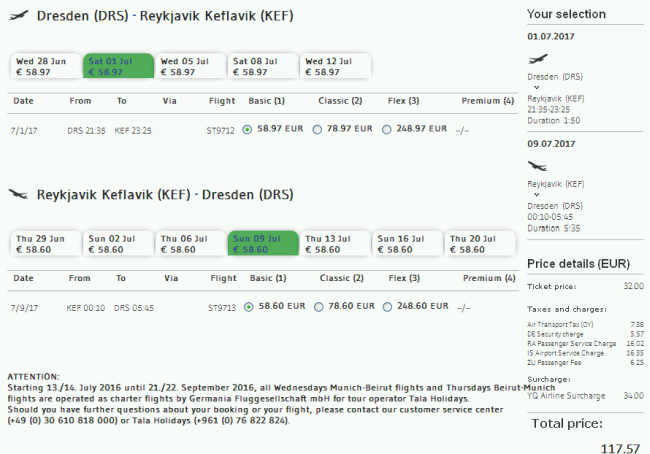The width and height of the screenshot is (650, 454).
Task: Click the 7/9/17 date cell
Action: (x=24, y=308)
